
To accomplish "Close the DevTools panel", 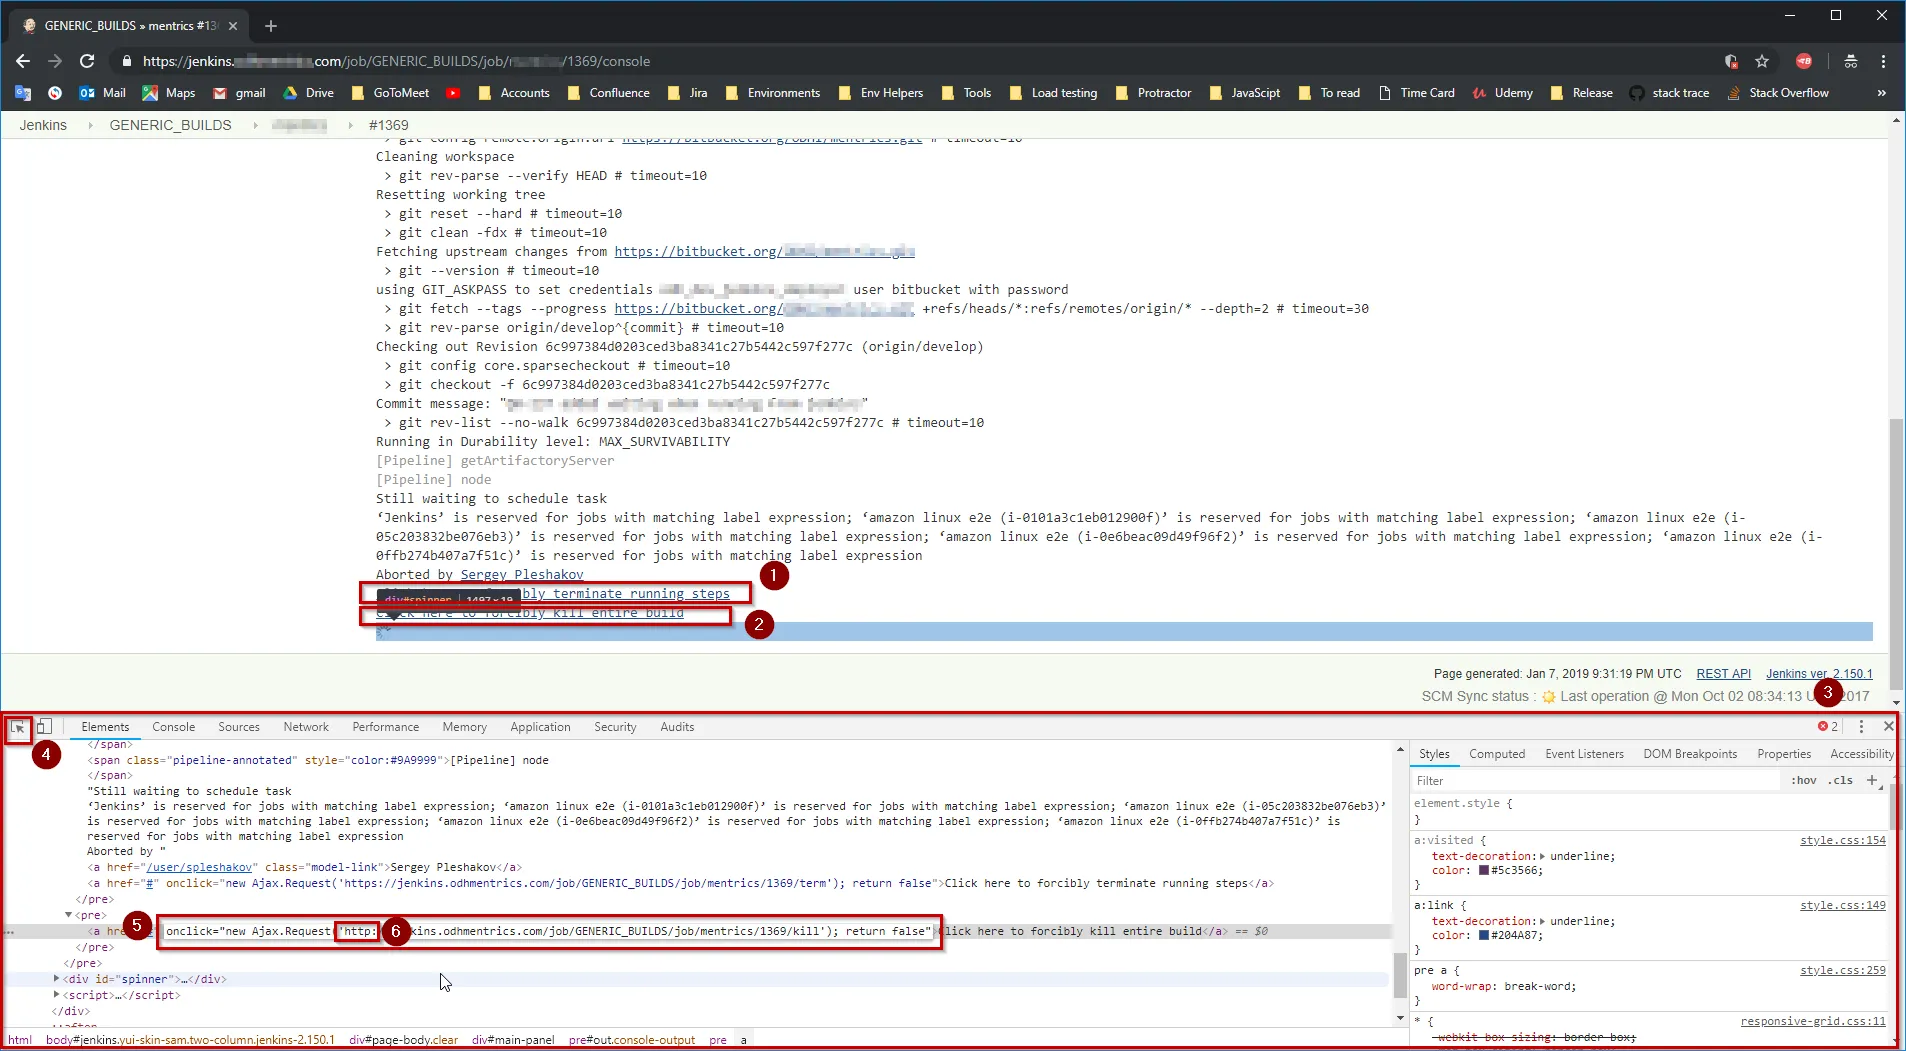I will 1888,727.
